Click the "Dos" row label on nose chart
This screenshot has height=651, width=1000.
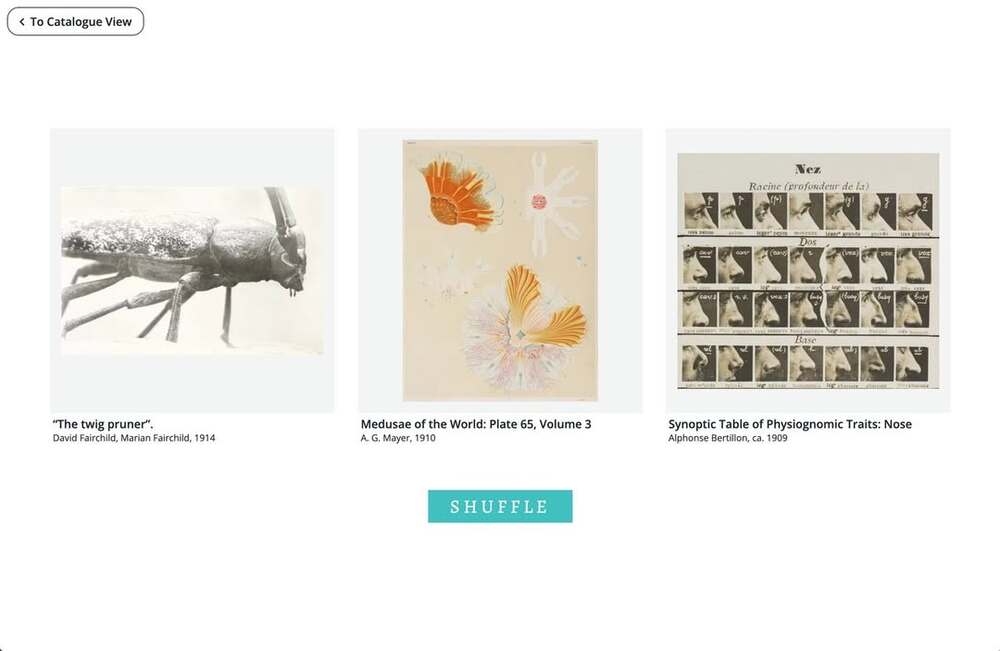tap(807, 242)
